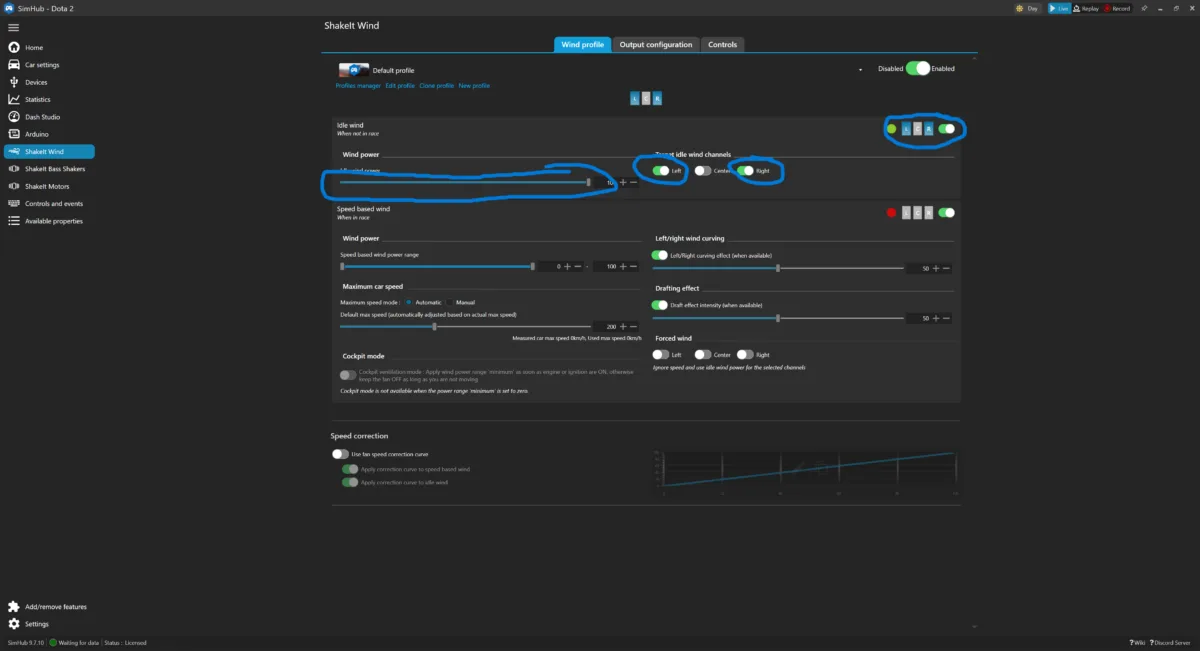Open the Profiles manager link
This screenshot has width=1200, height=651.
click(358, 86)
